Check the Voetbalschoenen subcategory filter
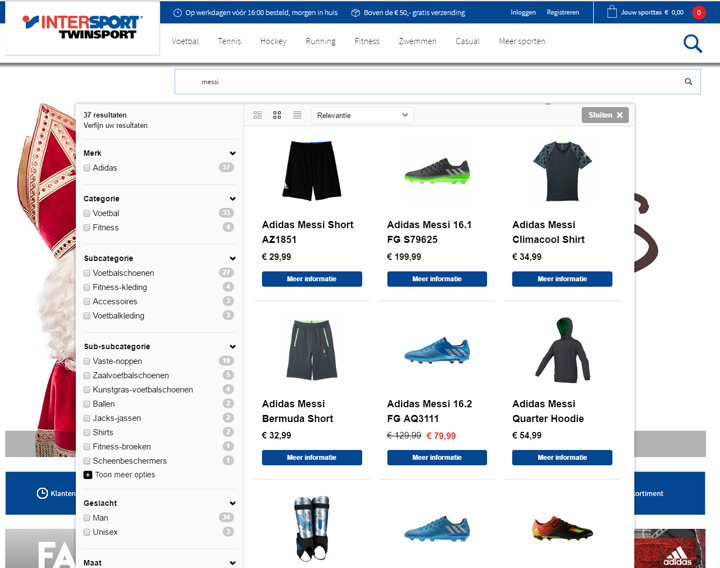Viewport: 720px width, 568px height. click(x=87, y=273)
